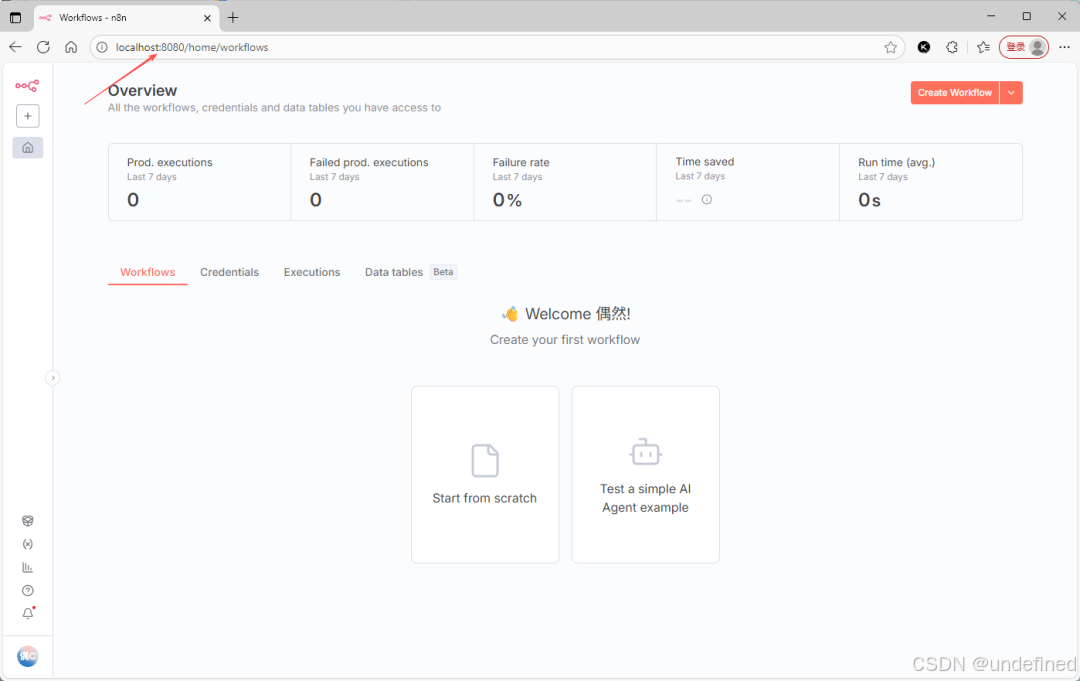Viewport: 1080px width, 681px height.
Task: Select the Workflows - n8n browser tab
Action: point(126,18)
